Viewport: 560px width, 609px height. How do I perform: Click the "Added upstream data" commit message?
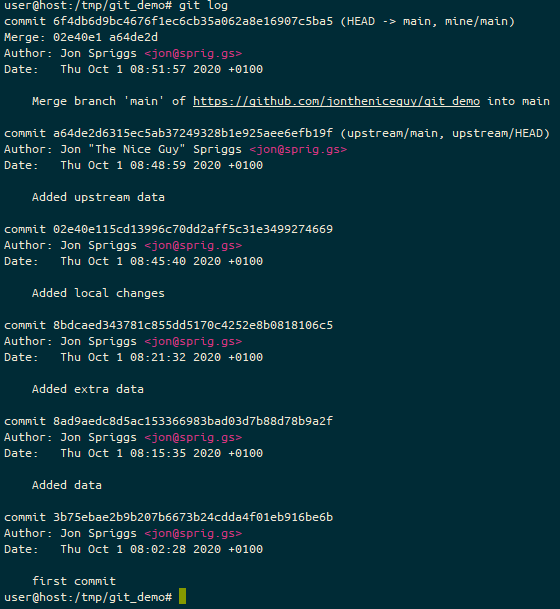98,197
